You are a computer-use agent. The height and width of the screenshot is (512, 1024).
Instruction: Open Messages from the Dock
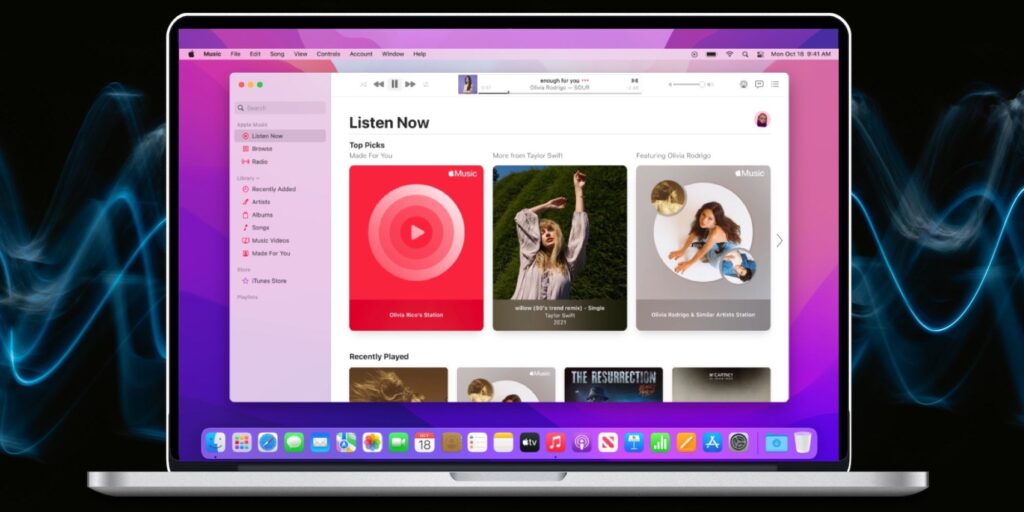(294, 442)
